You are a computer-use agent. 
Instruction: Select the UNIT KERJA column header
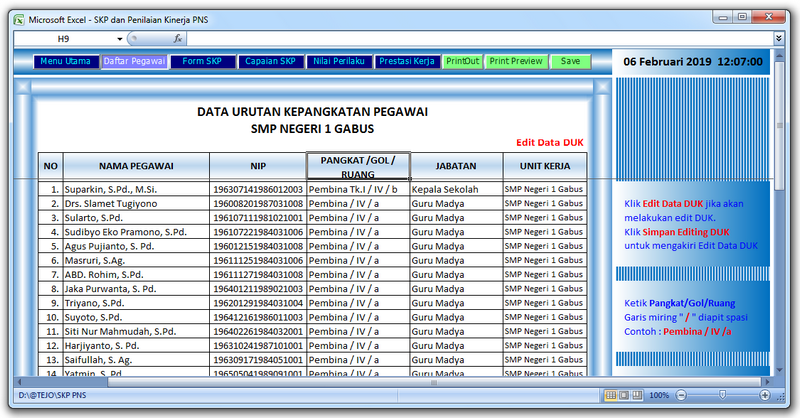click(545, 166)
